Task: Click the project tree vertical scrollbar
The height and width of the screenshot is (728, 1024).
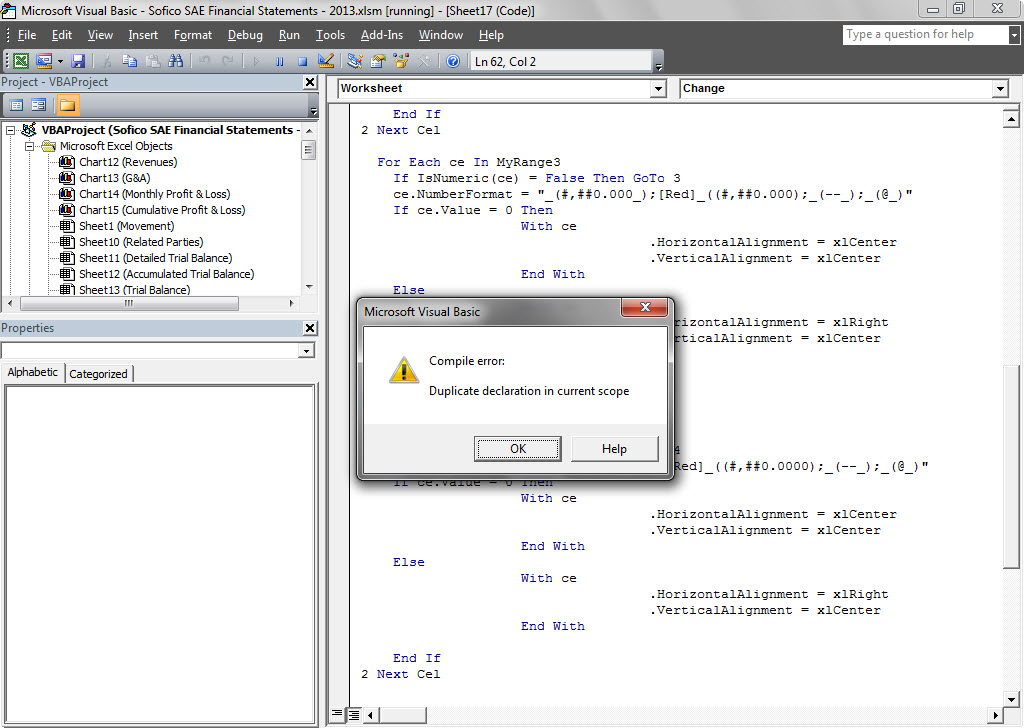Action: tap(309, 150)
